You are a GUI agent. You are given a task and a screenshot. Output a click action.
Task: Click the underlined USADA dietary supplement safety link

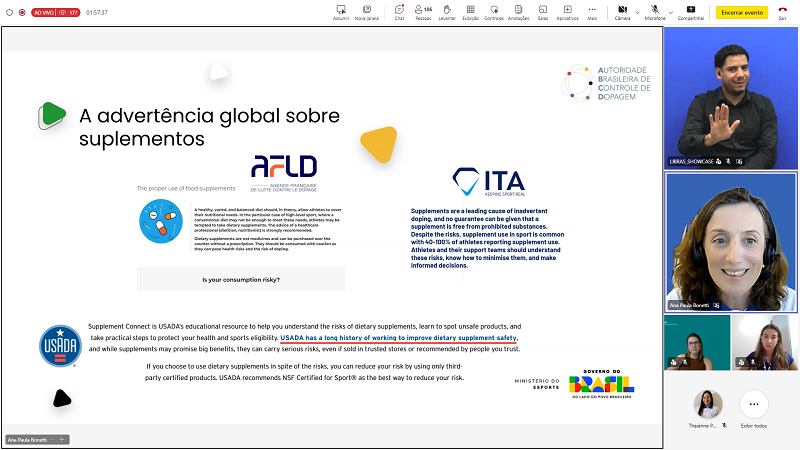pyautogui.click(x=398, y=338)
